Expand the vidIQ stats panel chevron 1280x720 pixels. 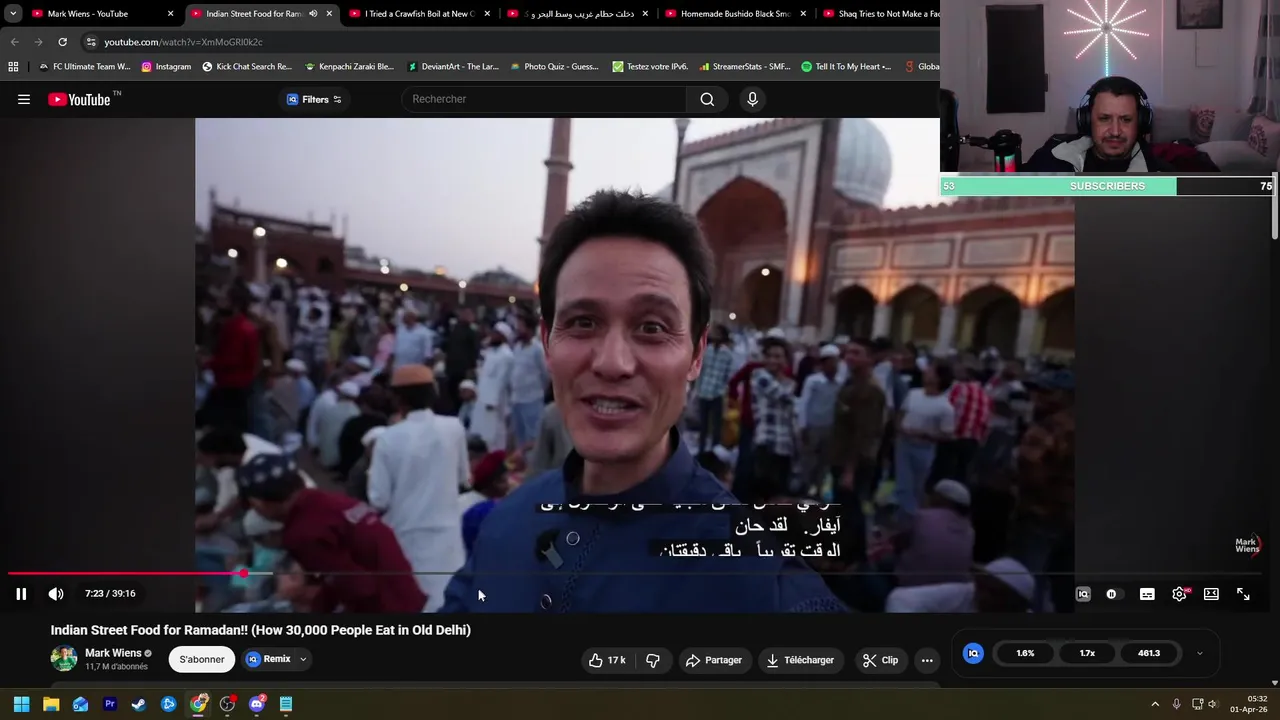pyautogui.click(x=1199, y=653)
